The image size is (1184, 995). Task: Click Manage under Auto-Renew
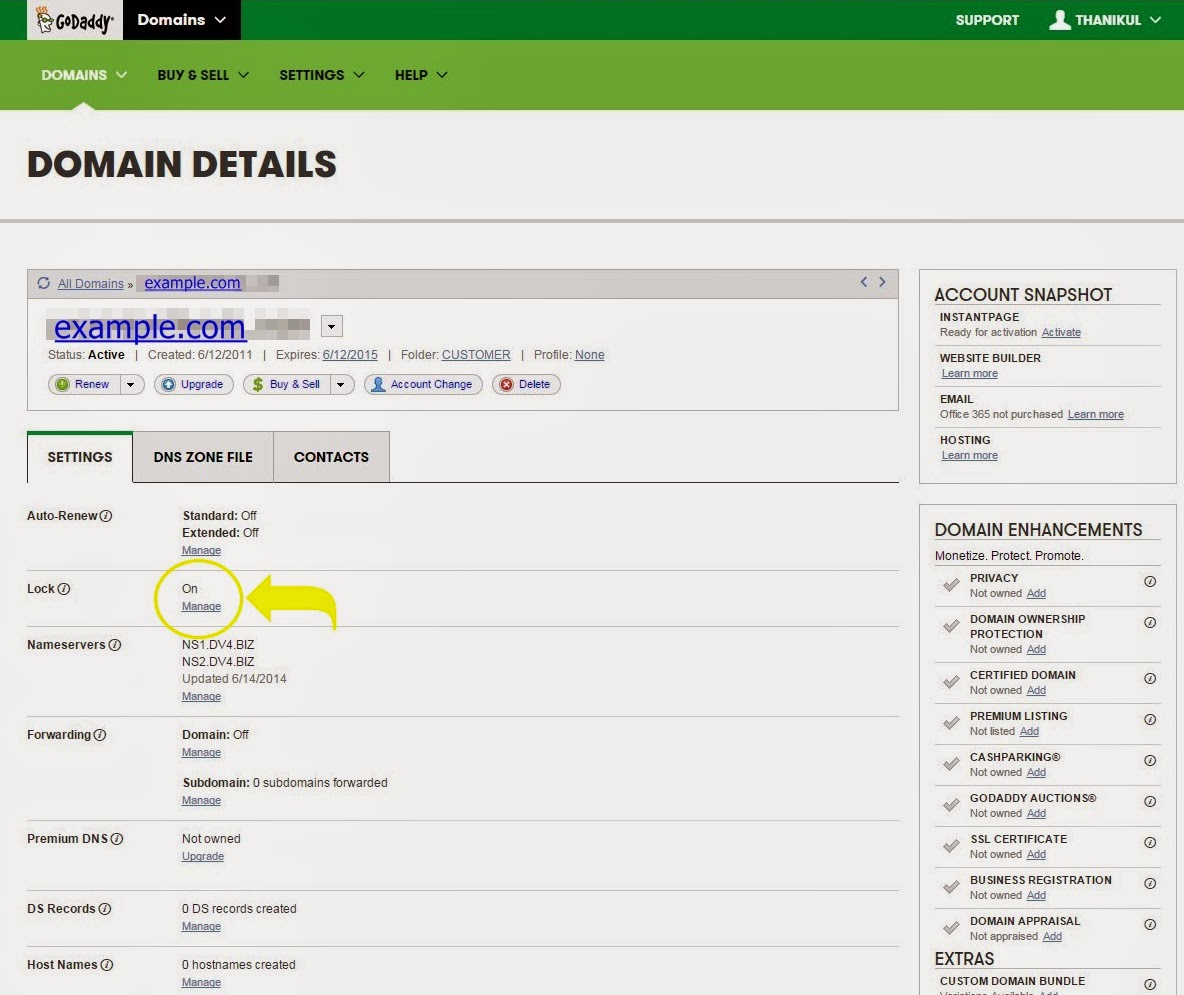pos(202,550)
